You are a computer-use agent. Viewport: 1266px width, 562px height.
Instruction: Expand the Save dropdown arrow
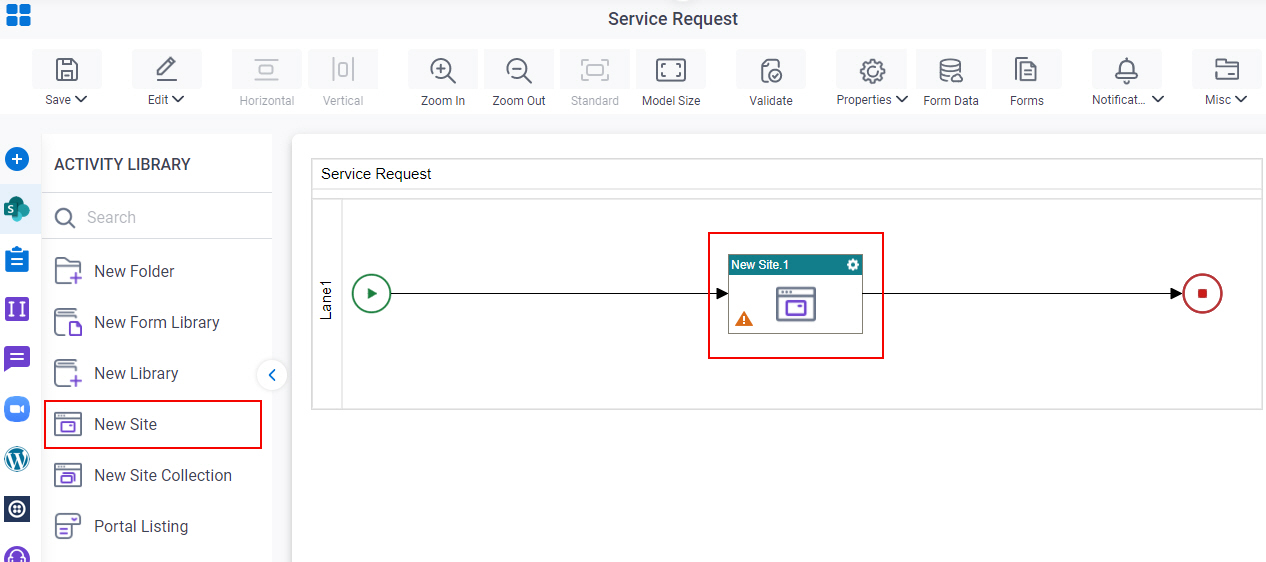point(81,99)
